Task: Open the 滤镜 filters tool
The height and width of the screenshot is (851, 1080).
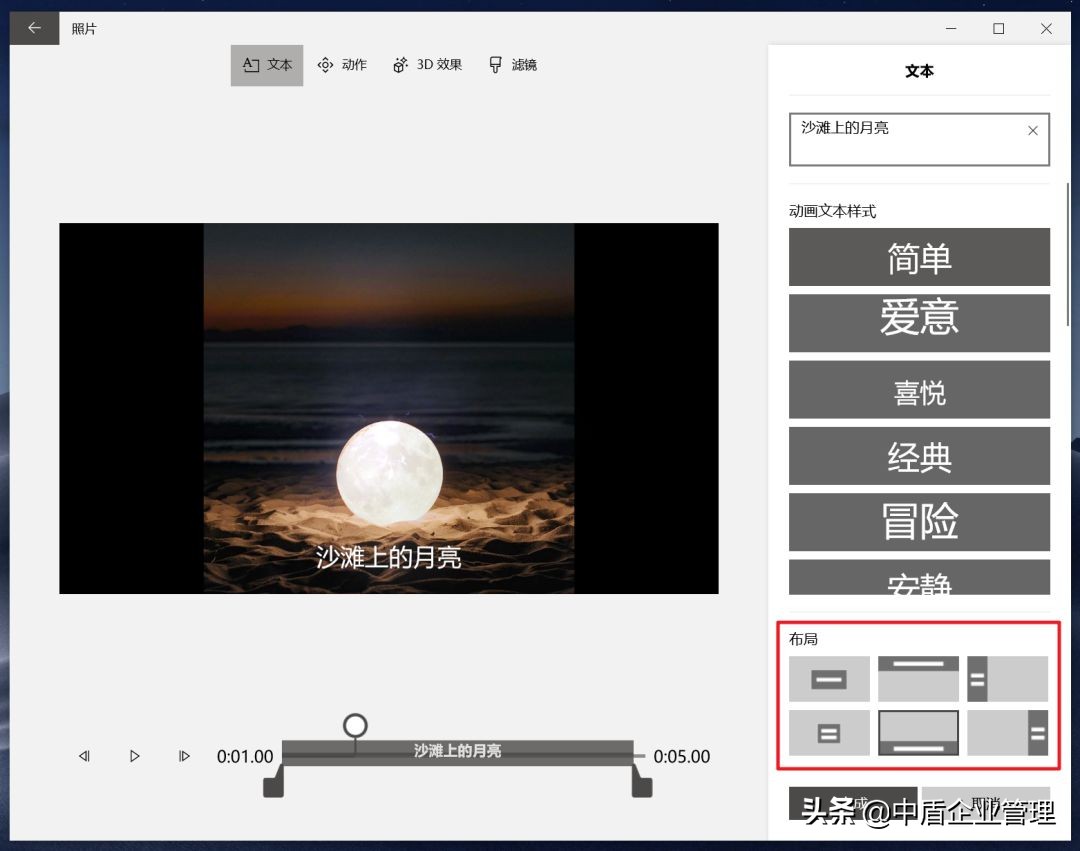Action: click(512, 64)
